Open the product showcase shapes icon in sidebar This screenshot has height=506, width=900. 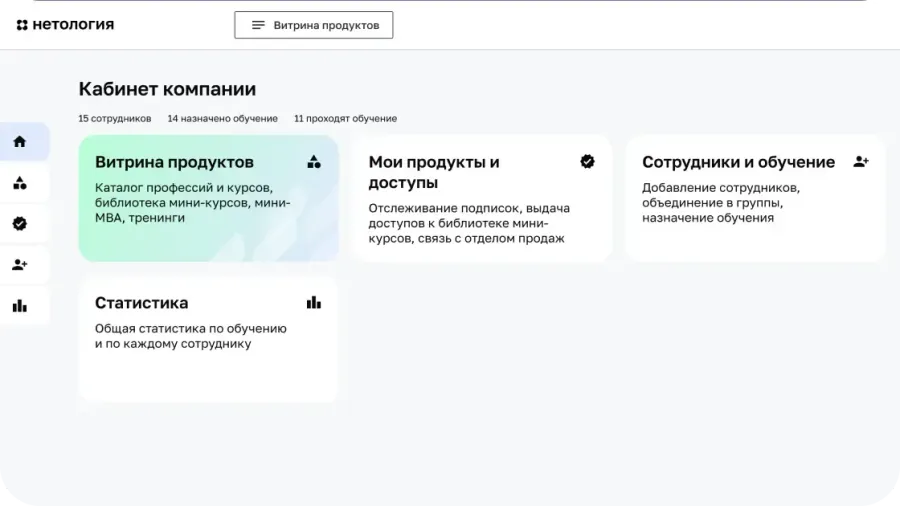[x=20, y=183]
